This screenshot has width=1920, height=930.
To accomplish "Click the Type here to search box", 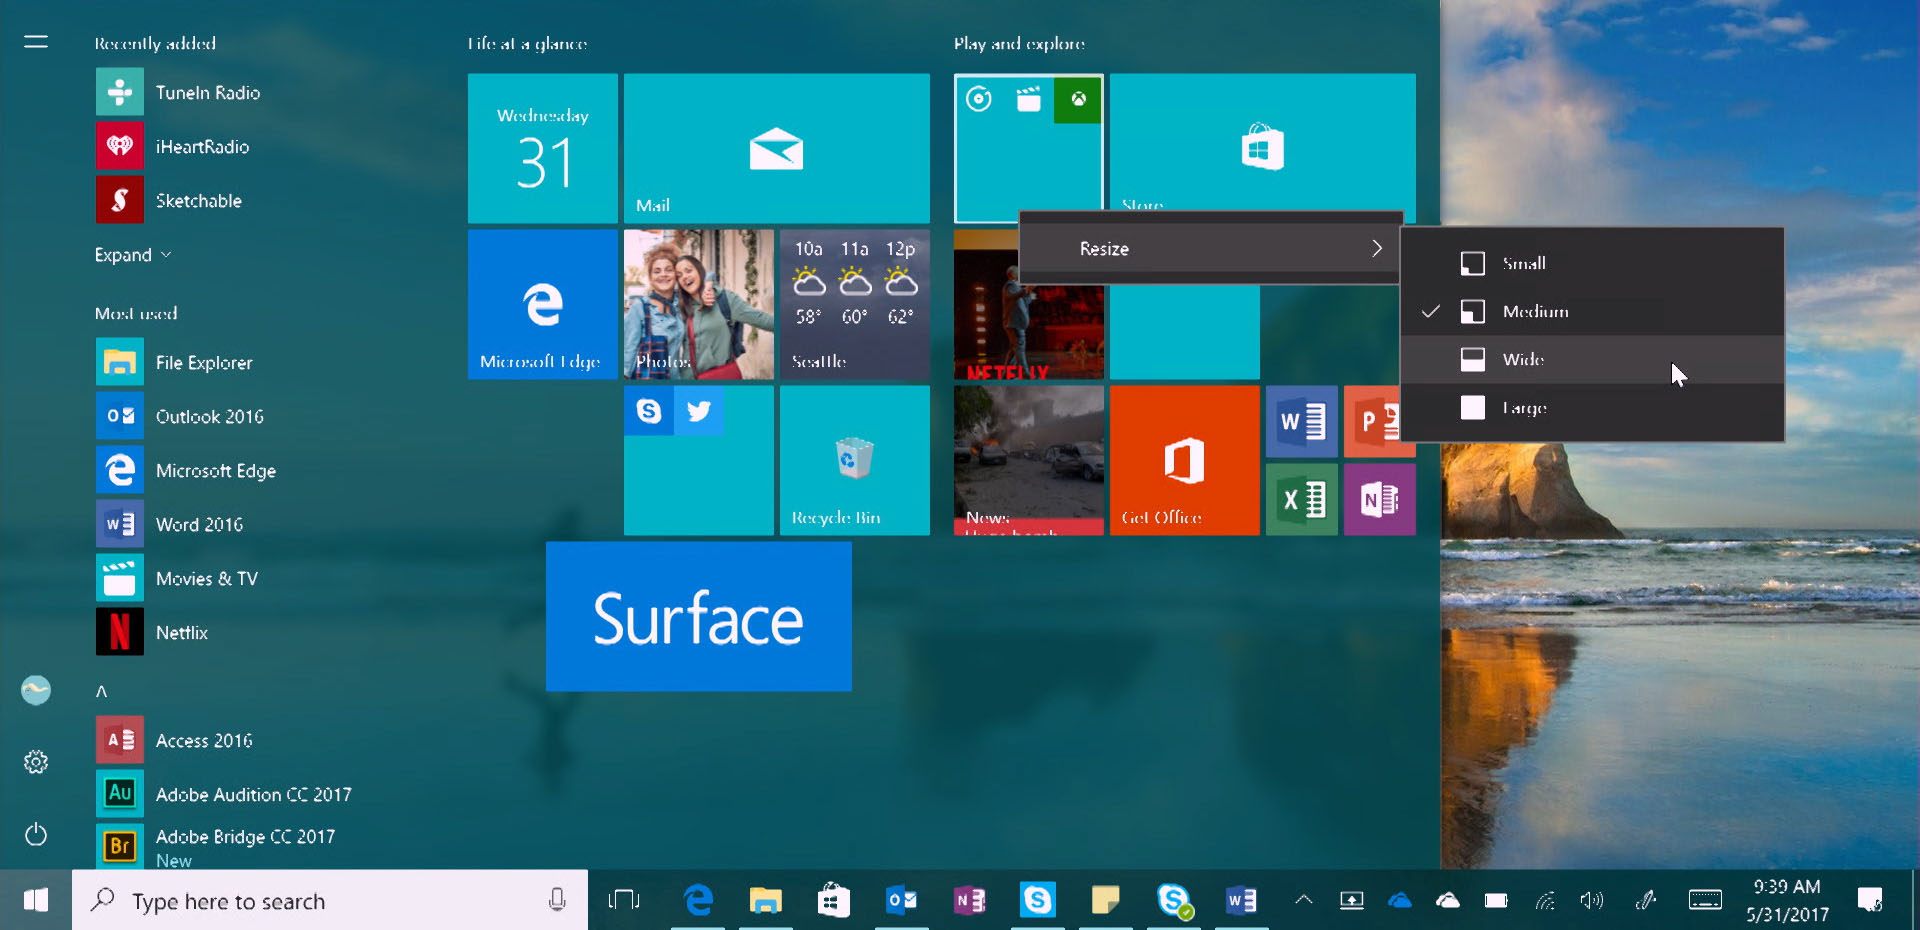I will coord(330,901).
